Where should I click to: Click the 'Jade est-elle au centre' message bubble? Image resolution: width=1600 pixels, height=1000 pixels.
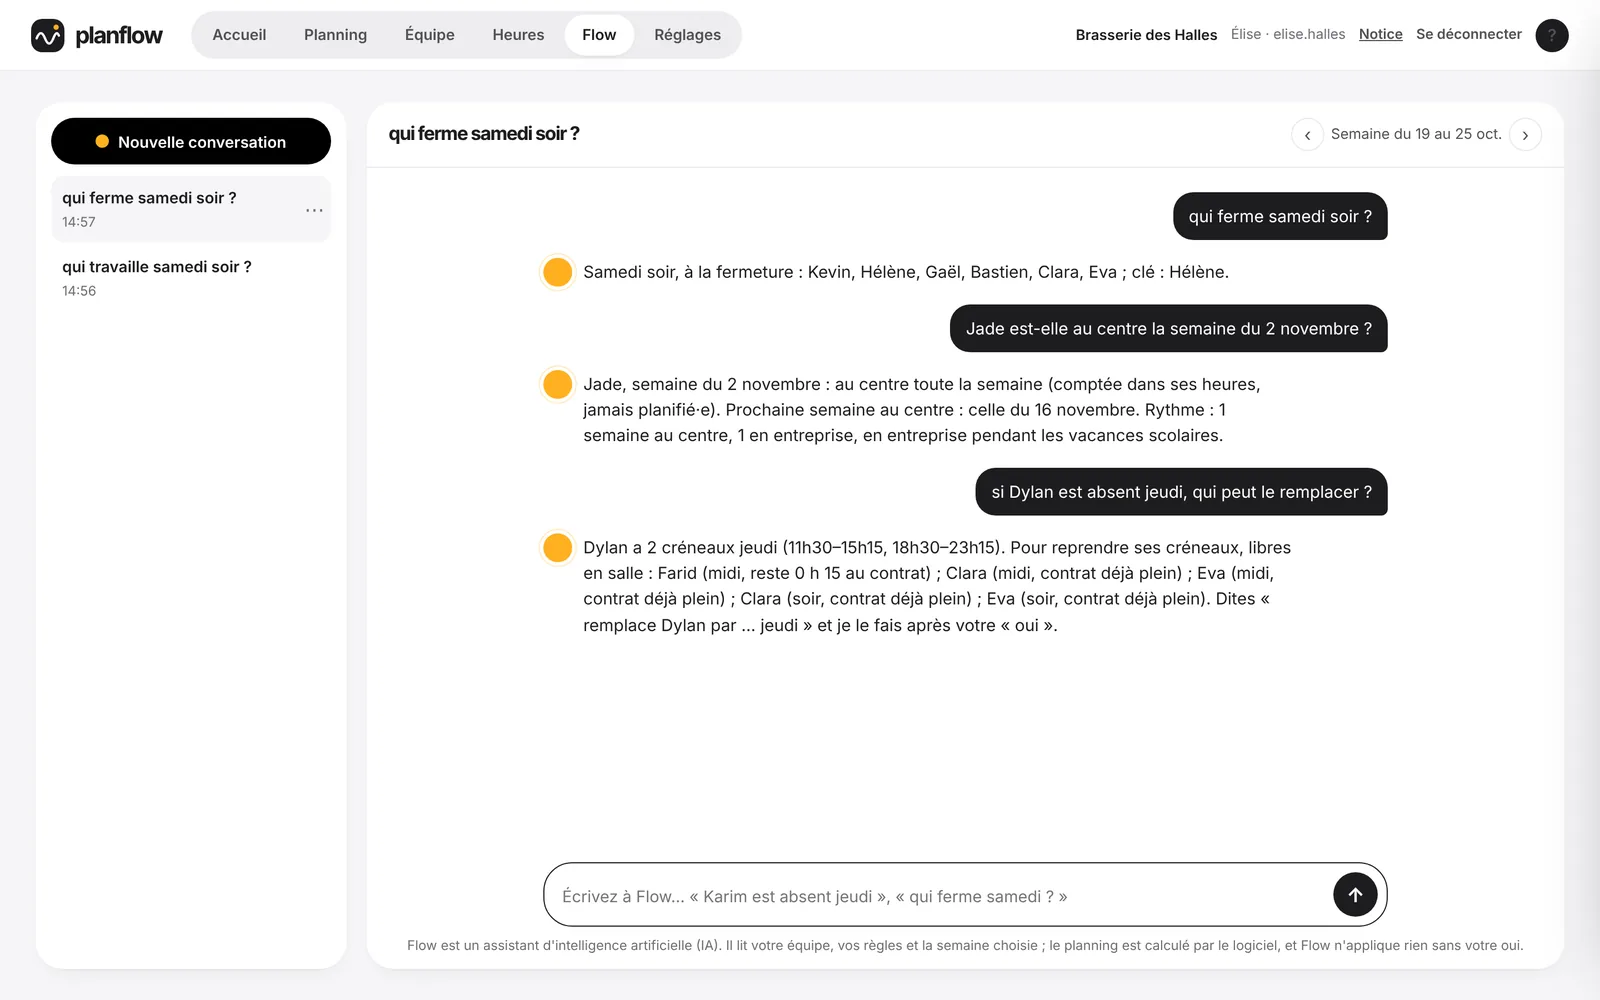pyautogui.click(x=1168, y=328)
